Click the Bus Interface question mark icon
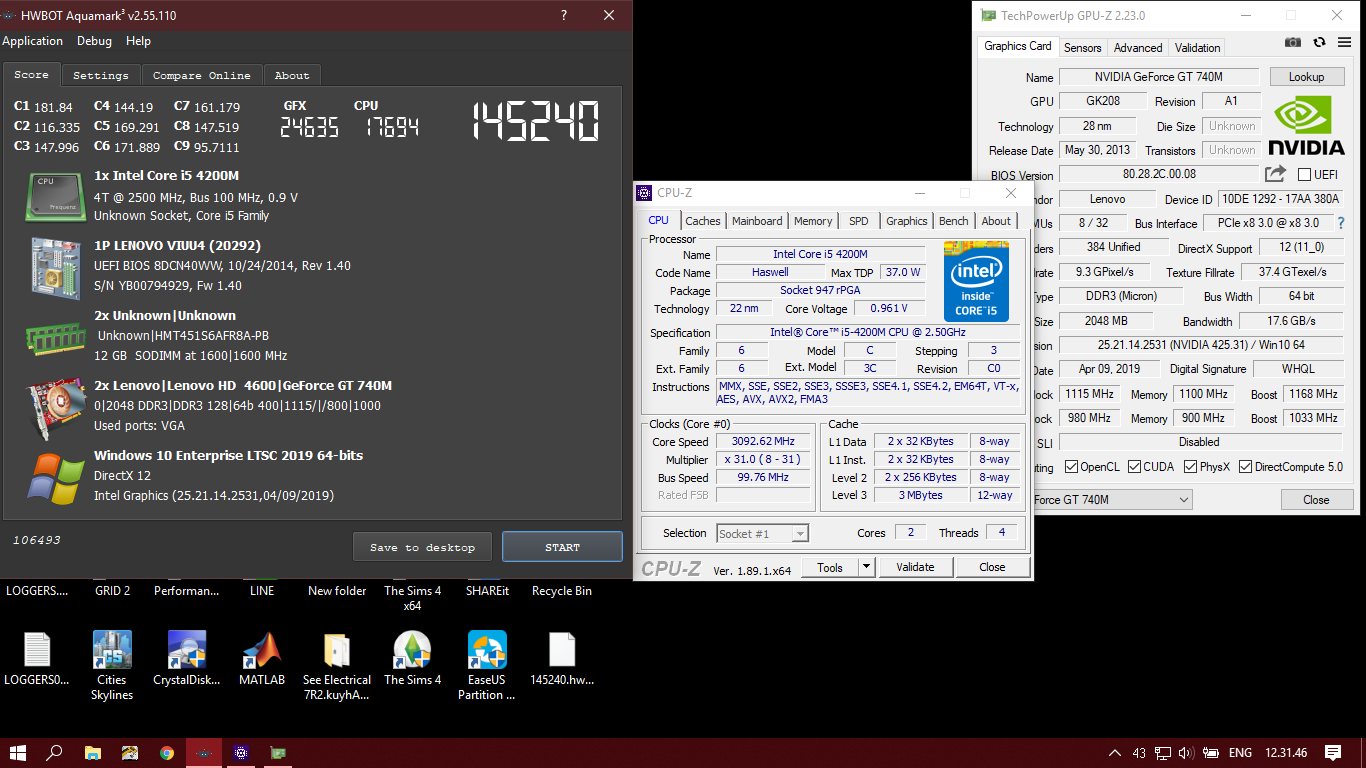 click(x=1341, y=223)
